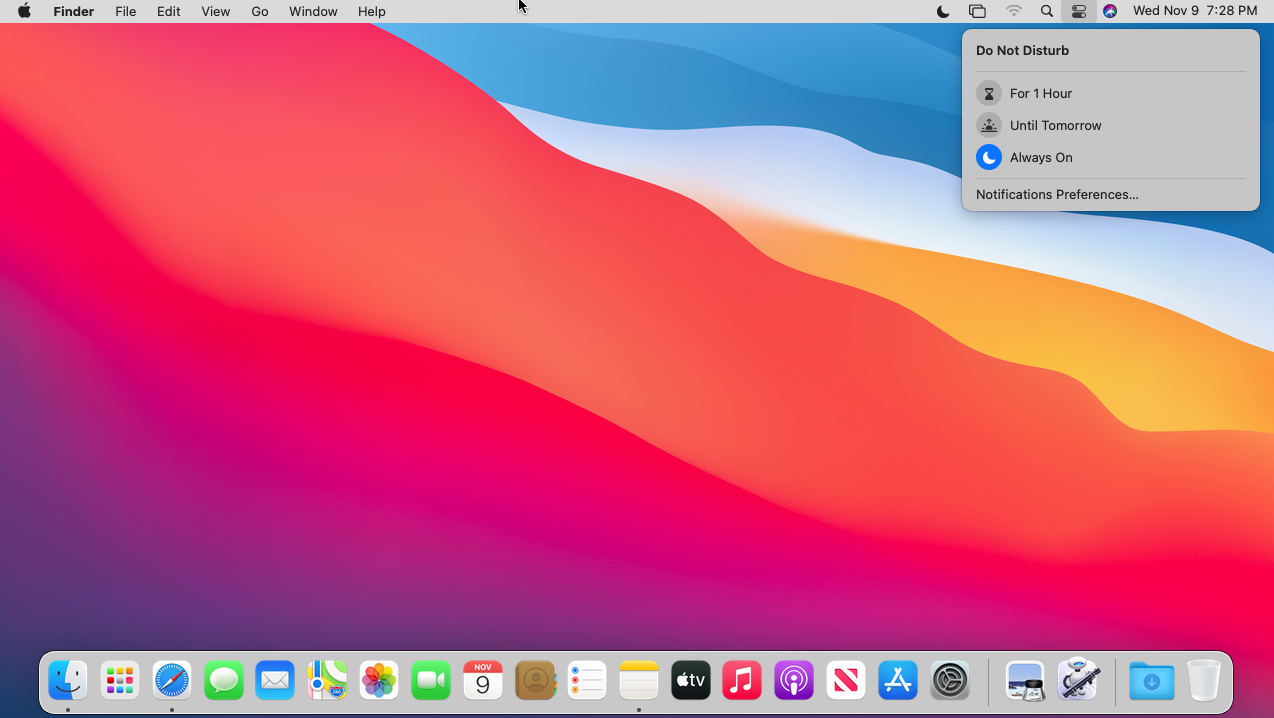This screenshot has width=1274, height=718.
Task: Enable Do Not Disturb Until Tomorrow
Action: 1110,125
